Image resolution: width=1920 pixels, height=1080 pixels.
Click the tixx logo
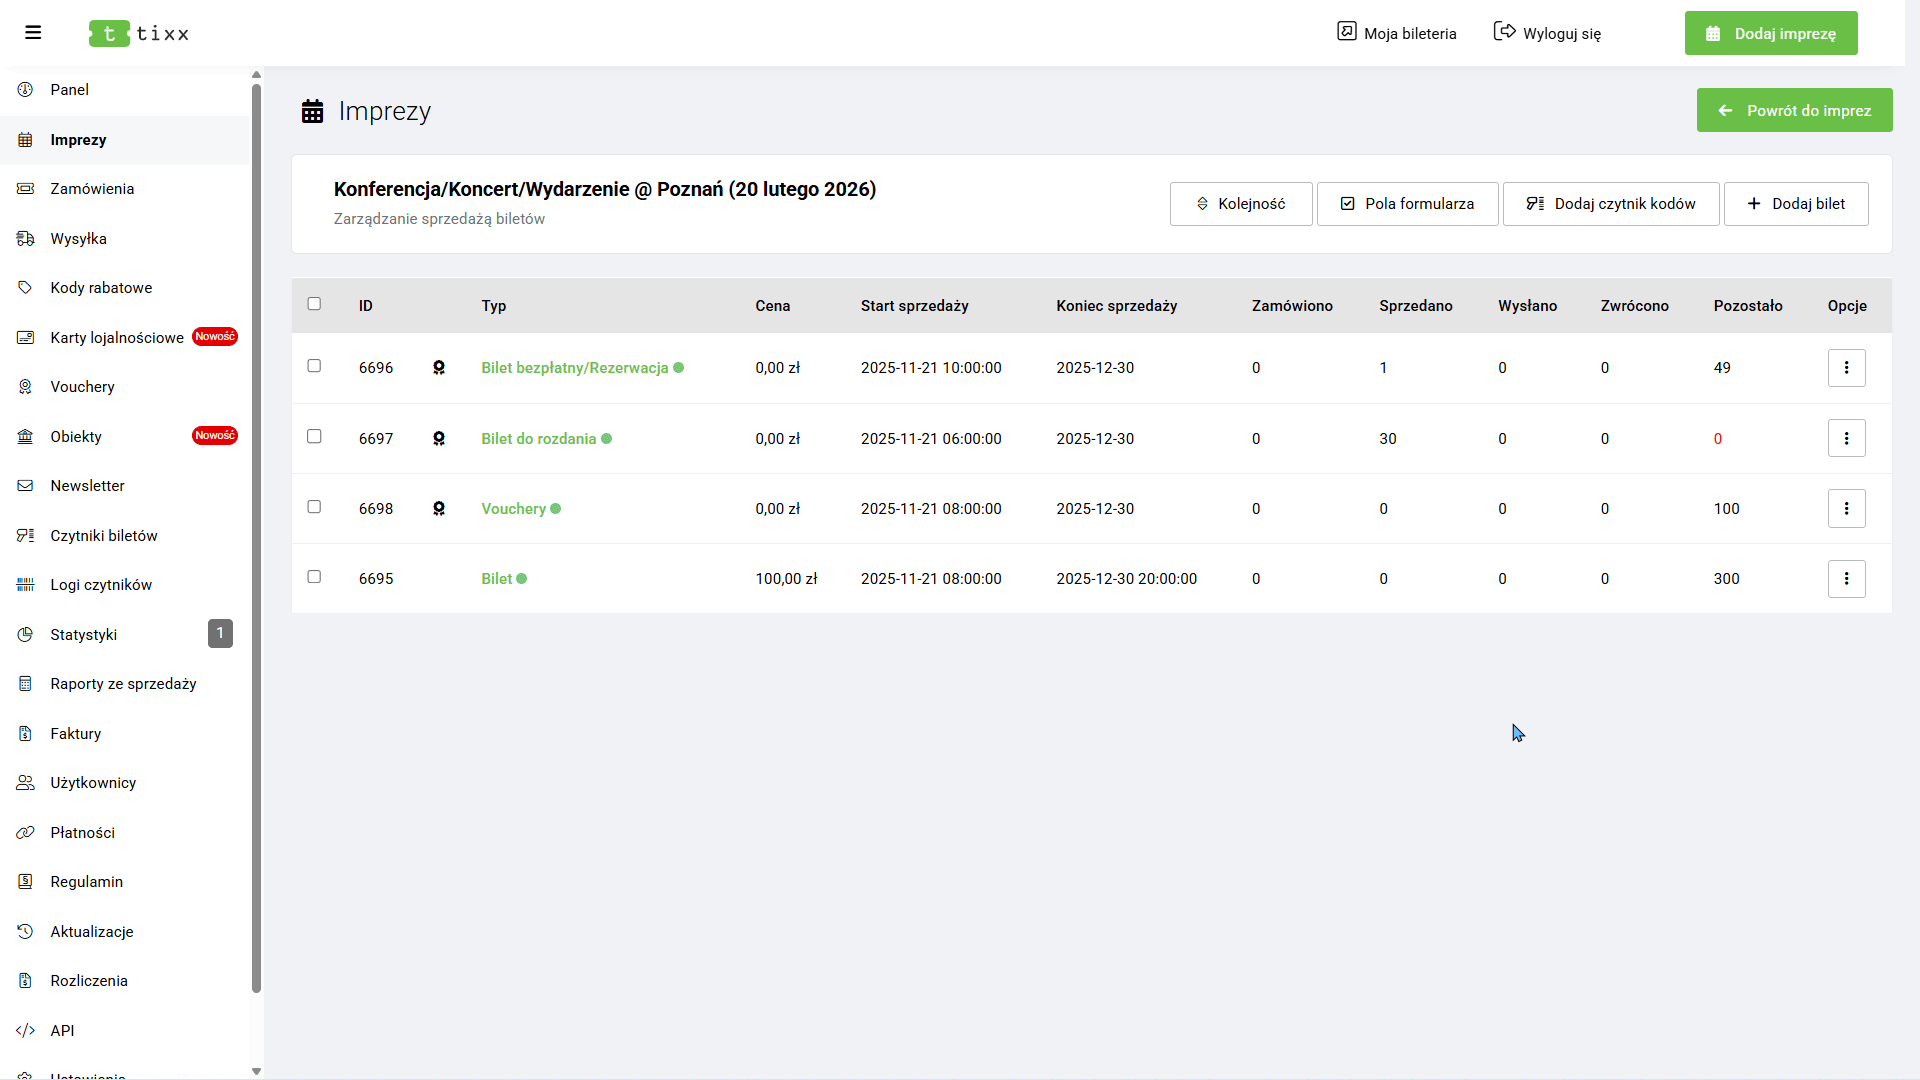coord(139,33)
